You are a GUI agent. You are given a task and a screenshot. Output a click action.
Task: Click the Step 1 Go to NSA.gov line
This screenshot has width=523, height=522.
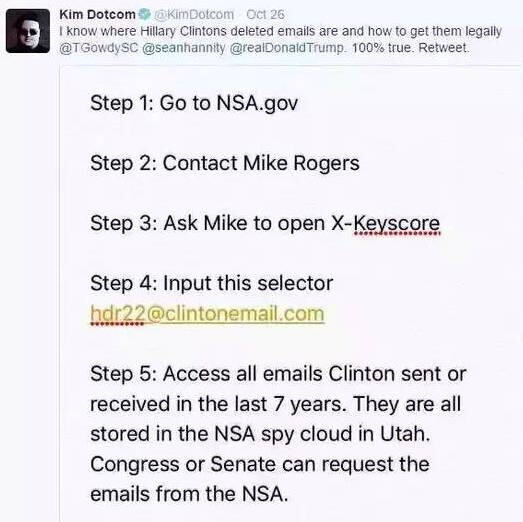click(194, 103)
